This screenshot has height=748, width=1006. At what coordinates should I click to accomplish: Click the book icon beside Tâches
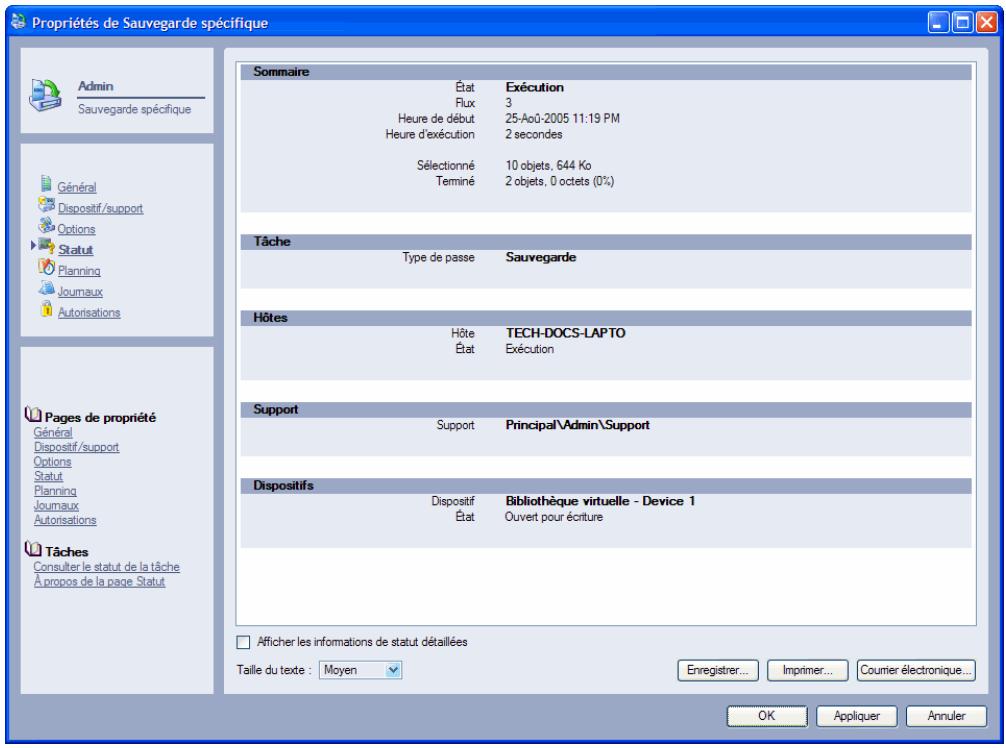(x=33, y=549)
